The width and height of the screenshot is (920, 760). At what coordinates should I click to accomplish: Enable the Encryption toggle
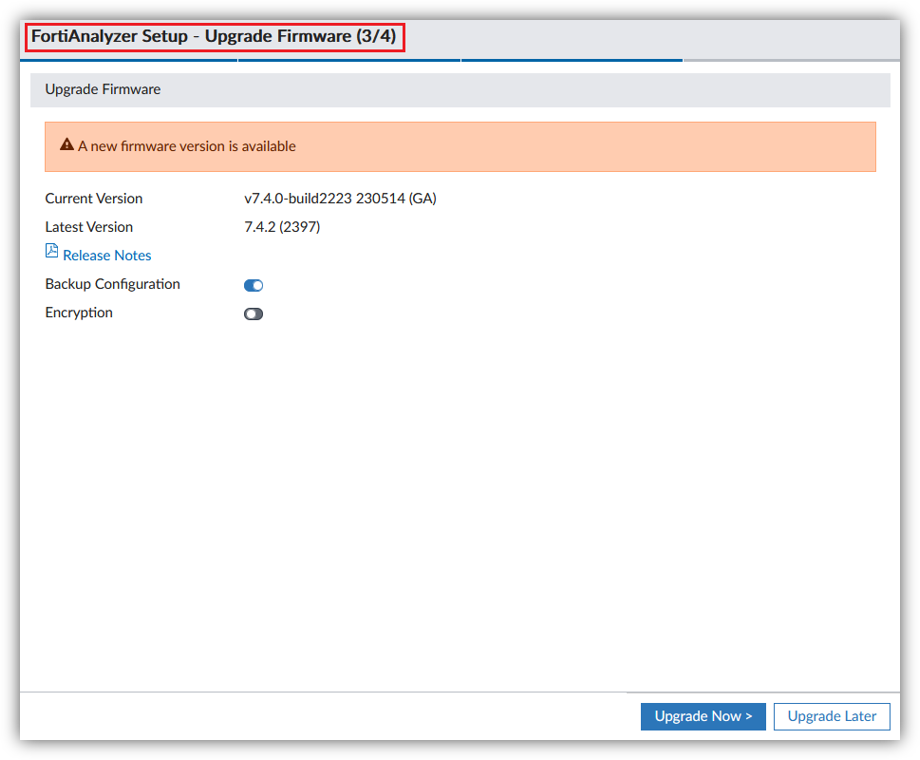click(x=253, y=314)
